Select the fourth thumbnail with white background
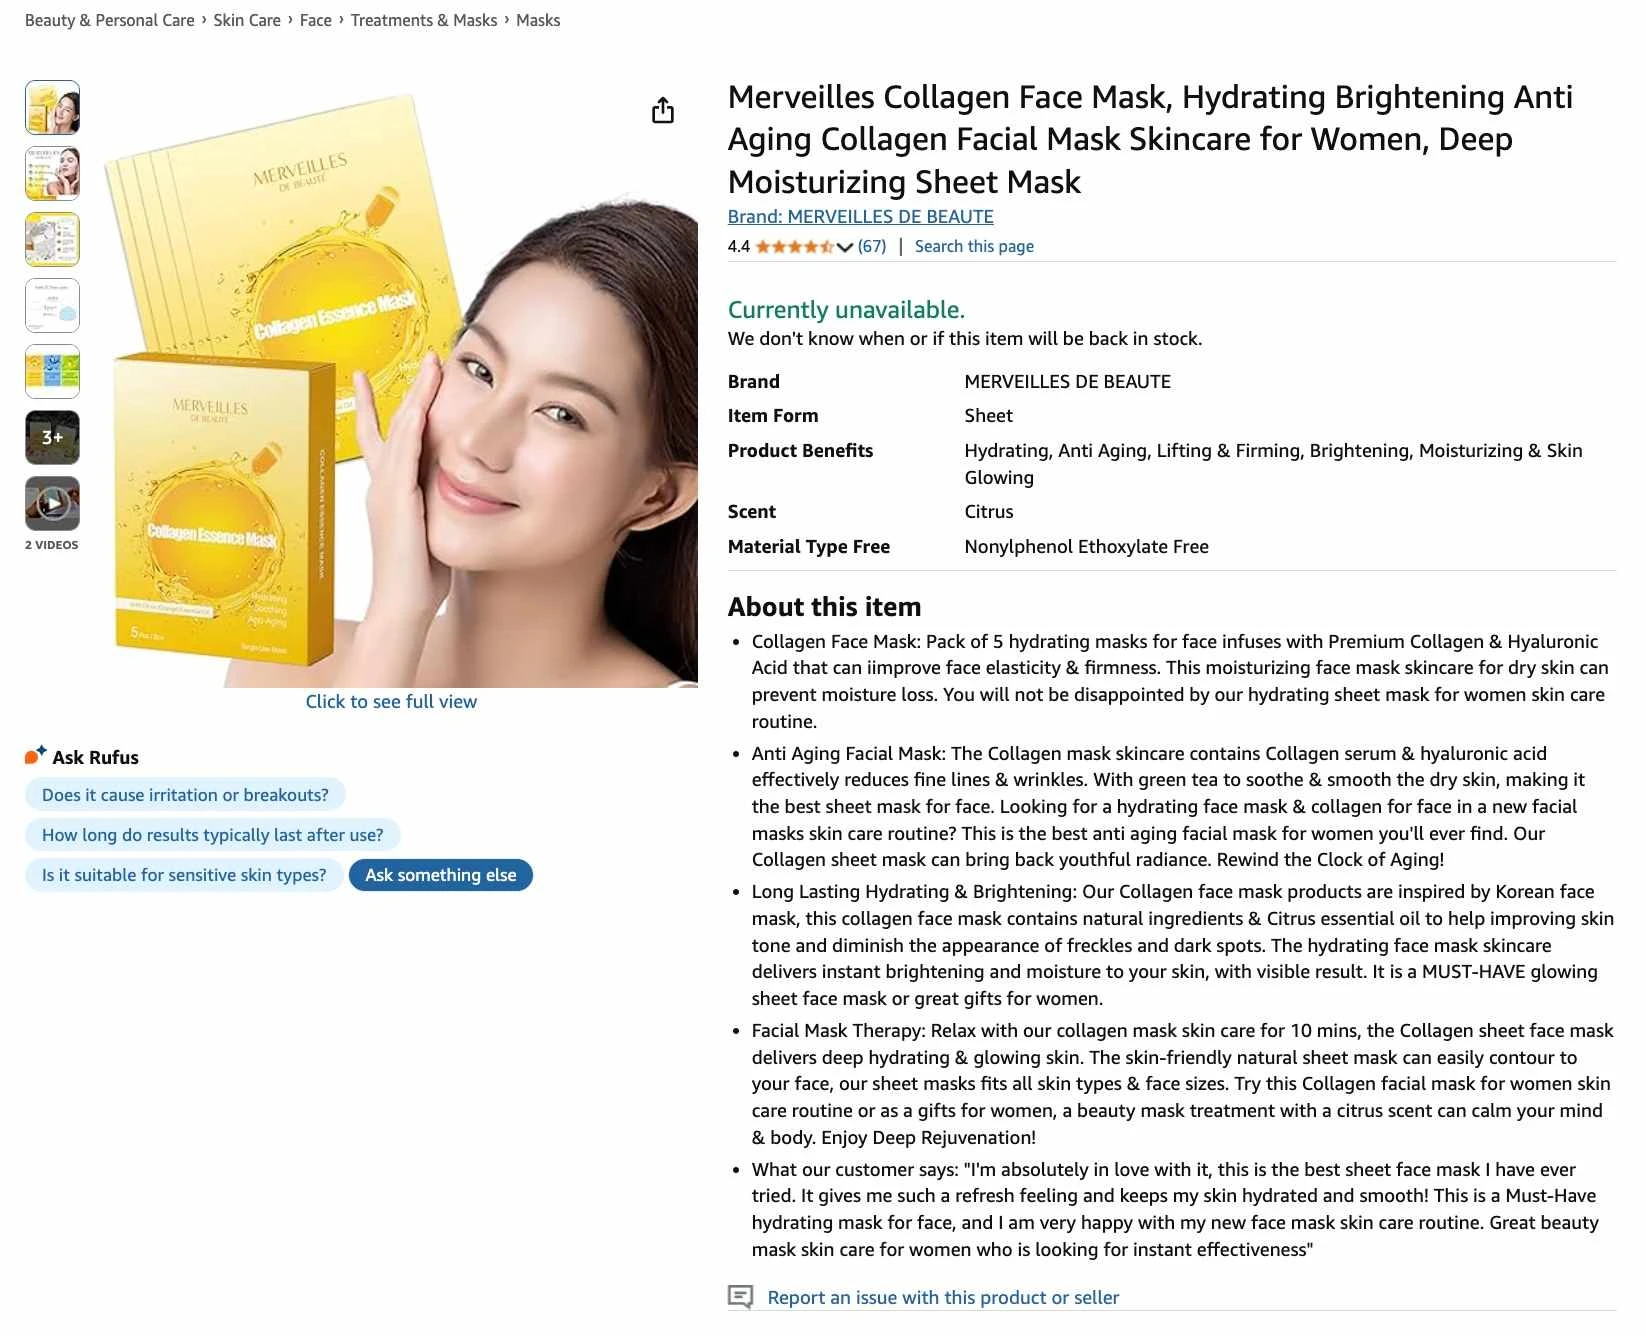 pos(52,305)
